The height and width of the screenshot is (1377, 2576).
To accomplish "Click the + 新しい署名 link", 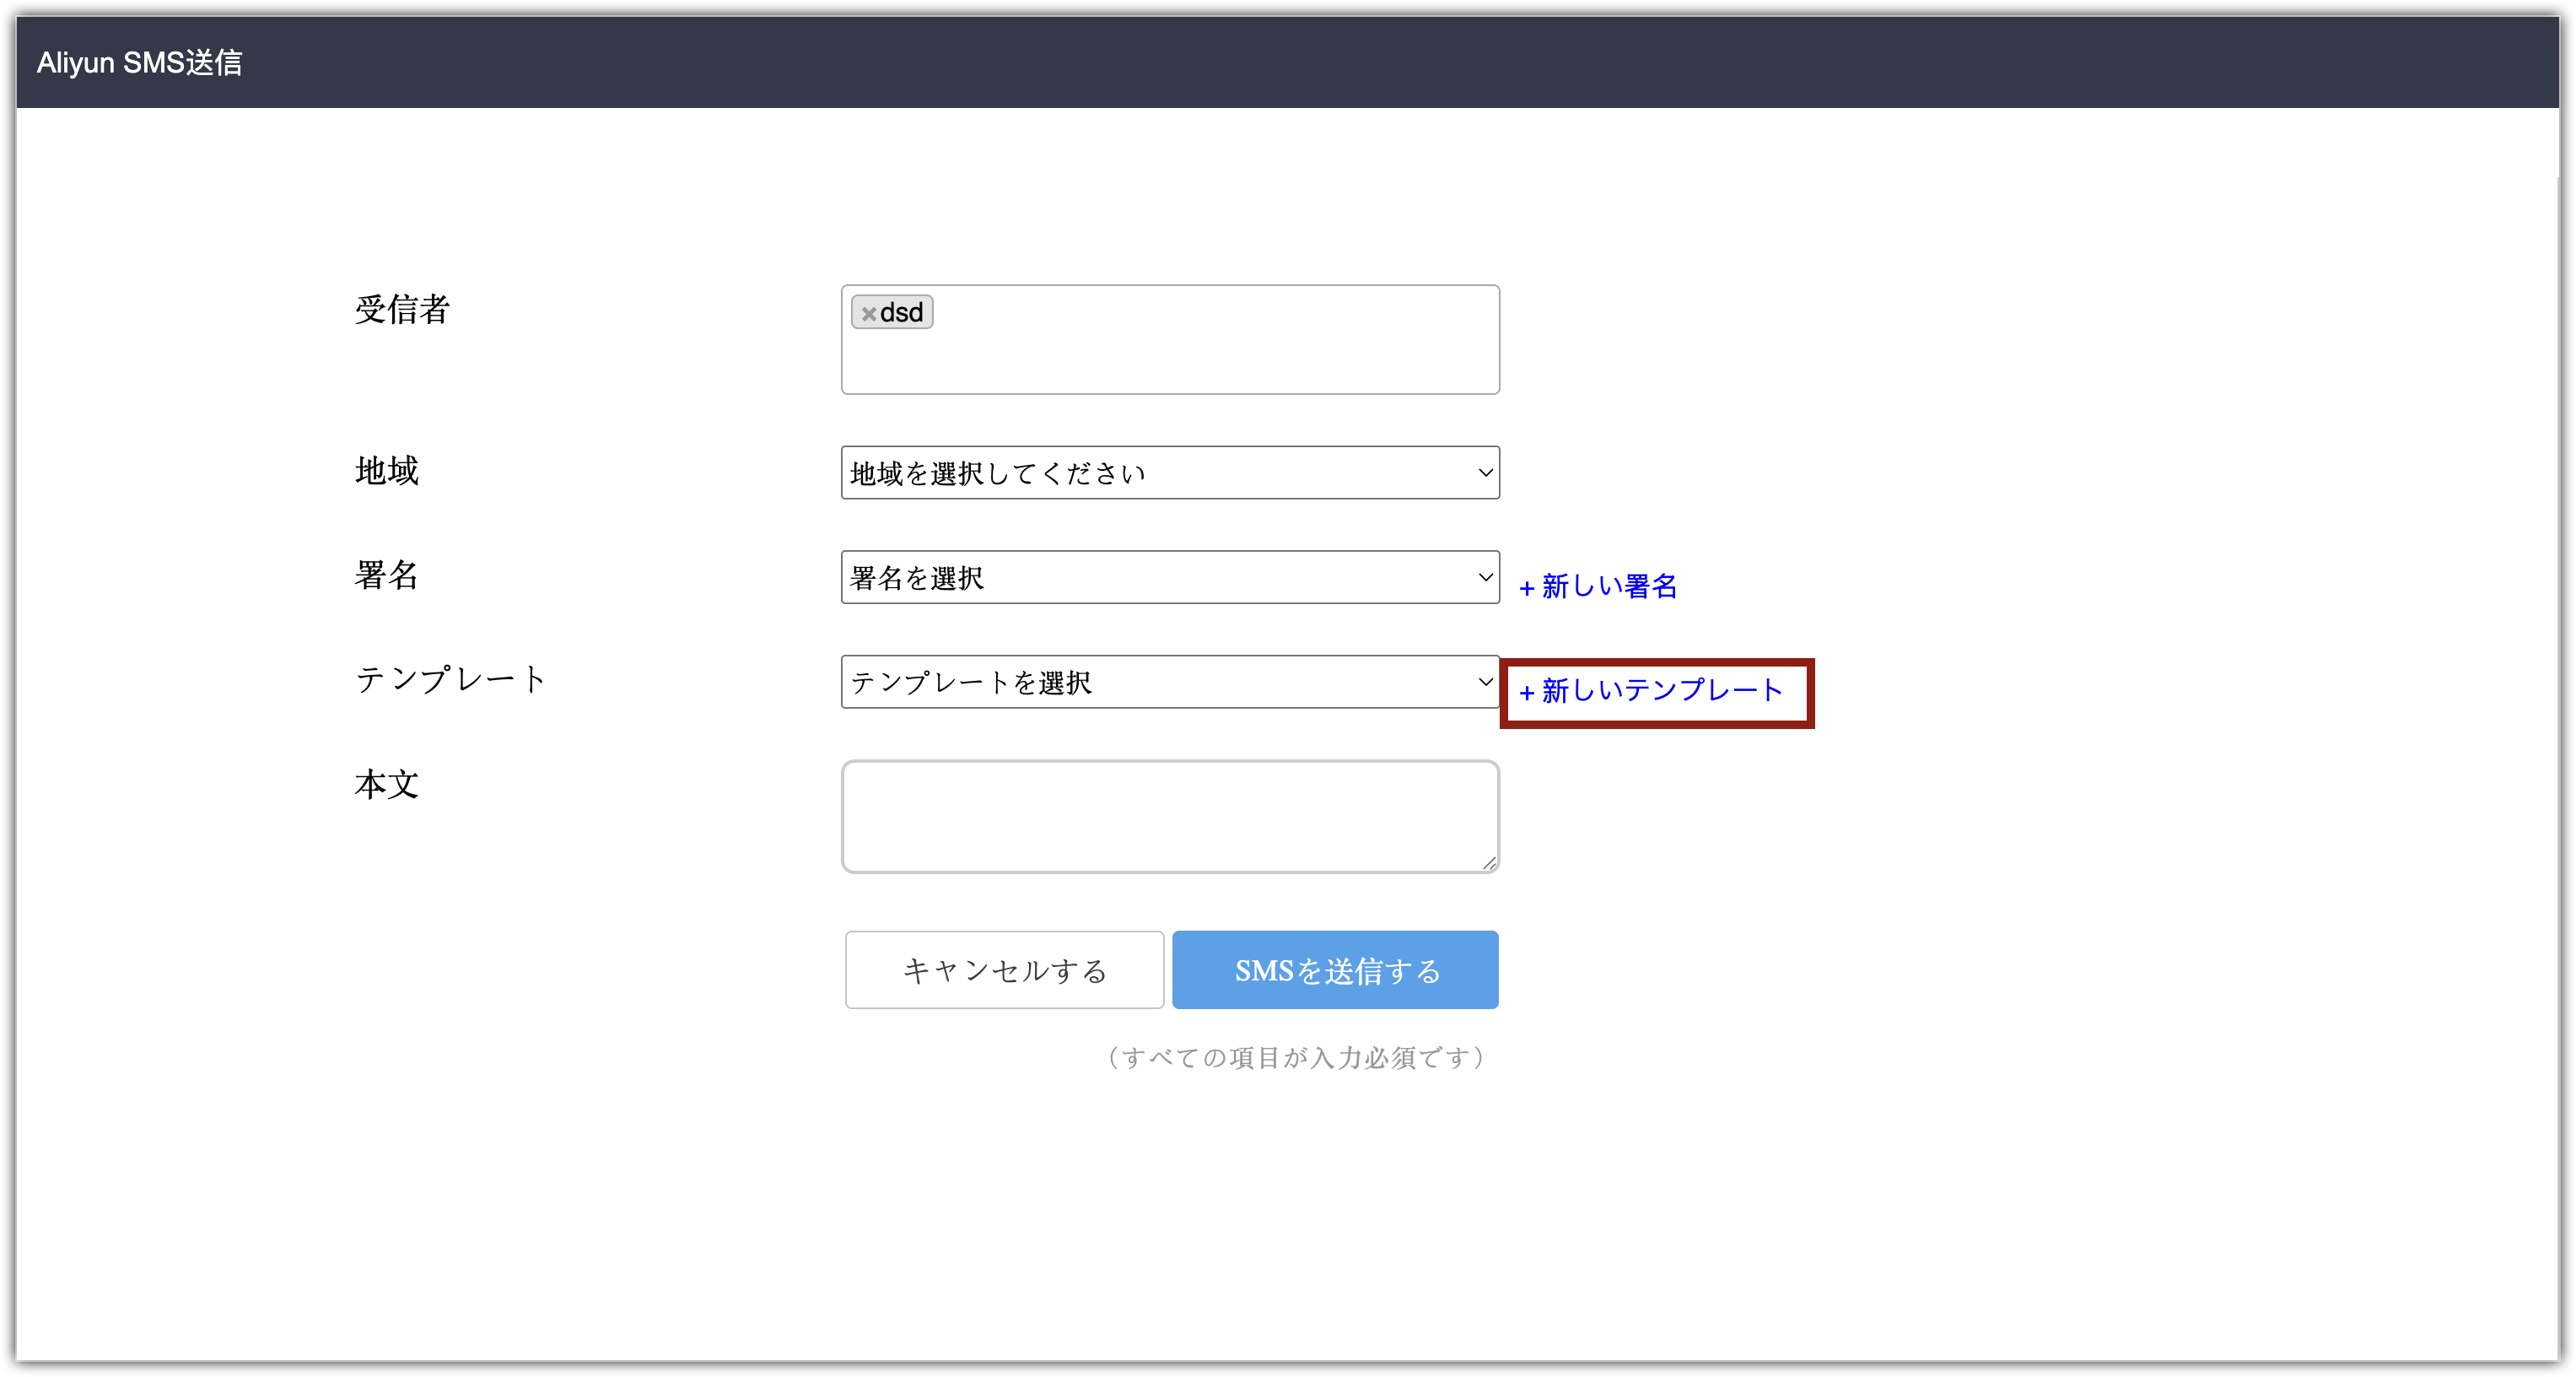I will click(x=1598, y=586).
